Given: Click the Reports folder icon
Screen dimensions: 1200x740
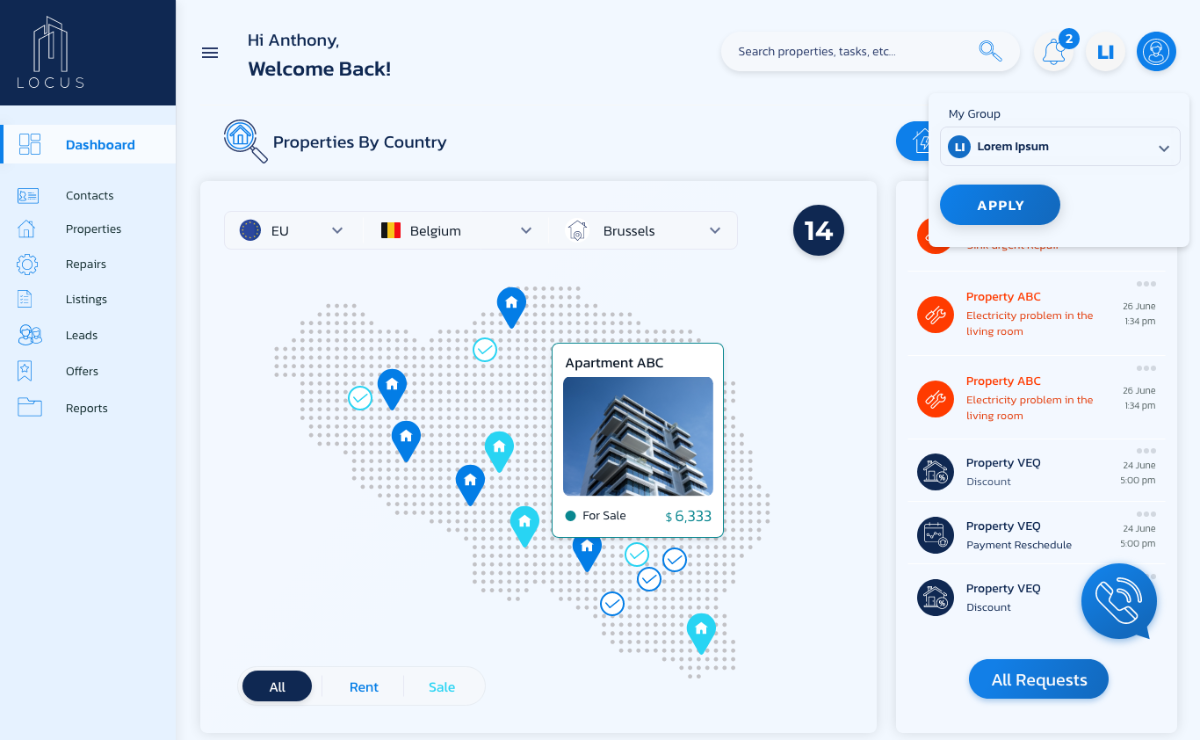Looking at the screenshot, I should tap(29, 407).
